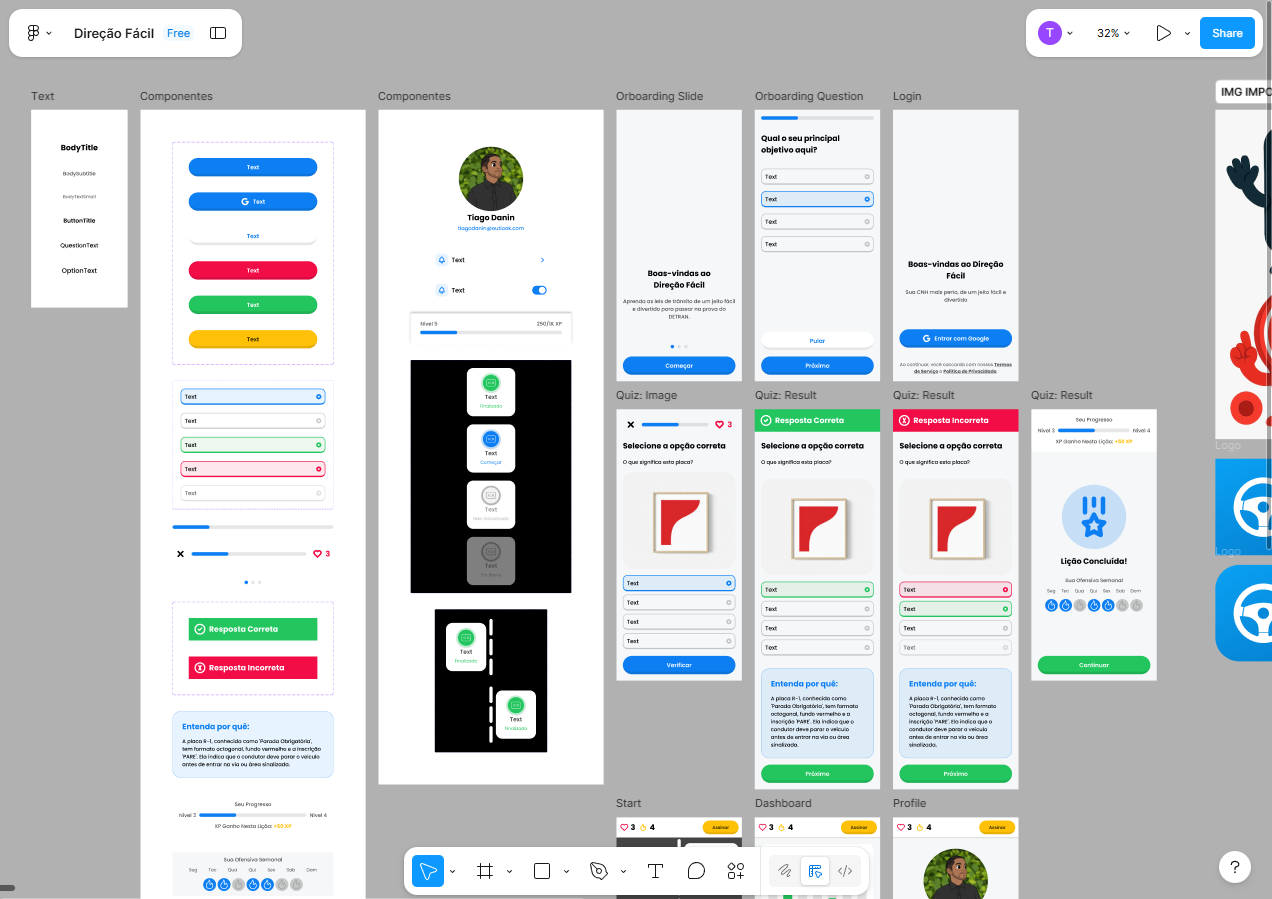Select the Quiz: Image frame label

click(x=646, y=395)
